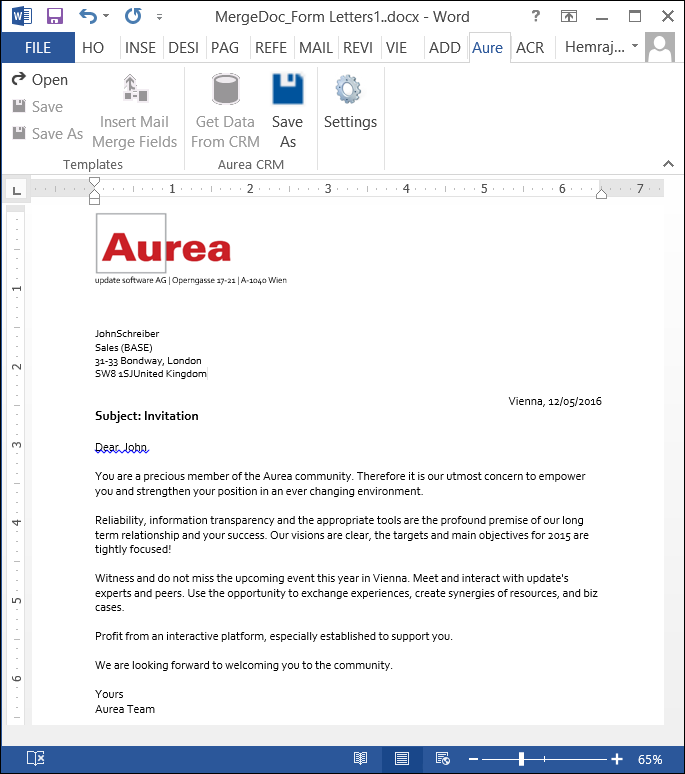Customize Quick Access Toolbar dropdown
This screenshot has height=774, width=685.
point(159,17)
